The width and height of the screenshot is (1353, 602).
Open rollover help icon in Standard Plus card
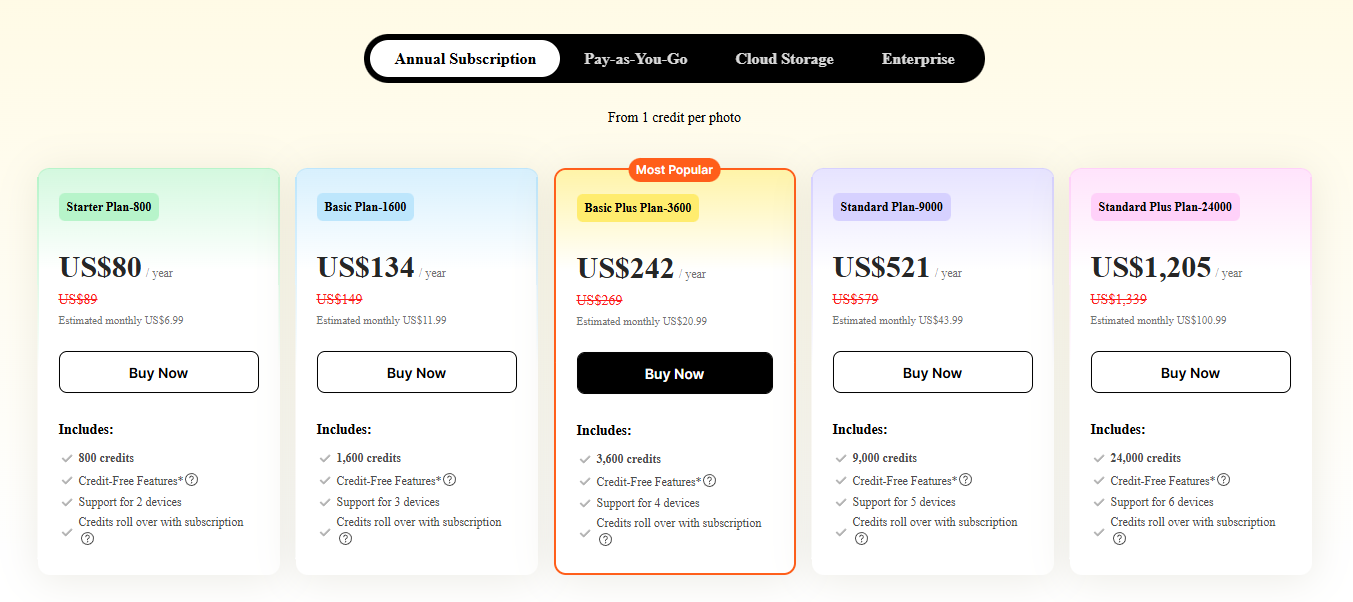(x=1119, y=539)
